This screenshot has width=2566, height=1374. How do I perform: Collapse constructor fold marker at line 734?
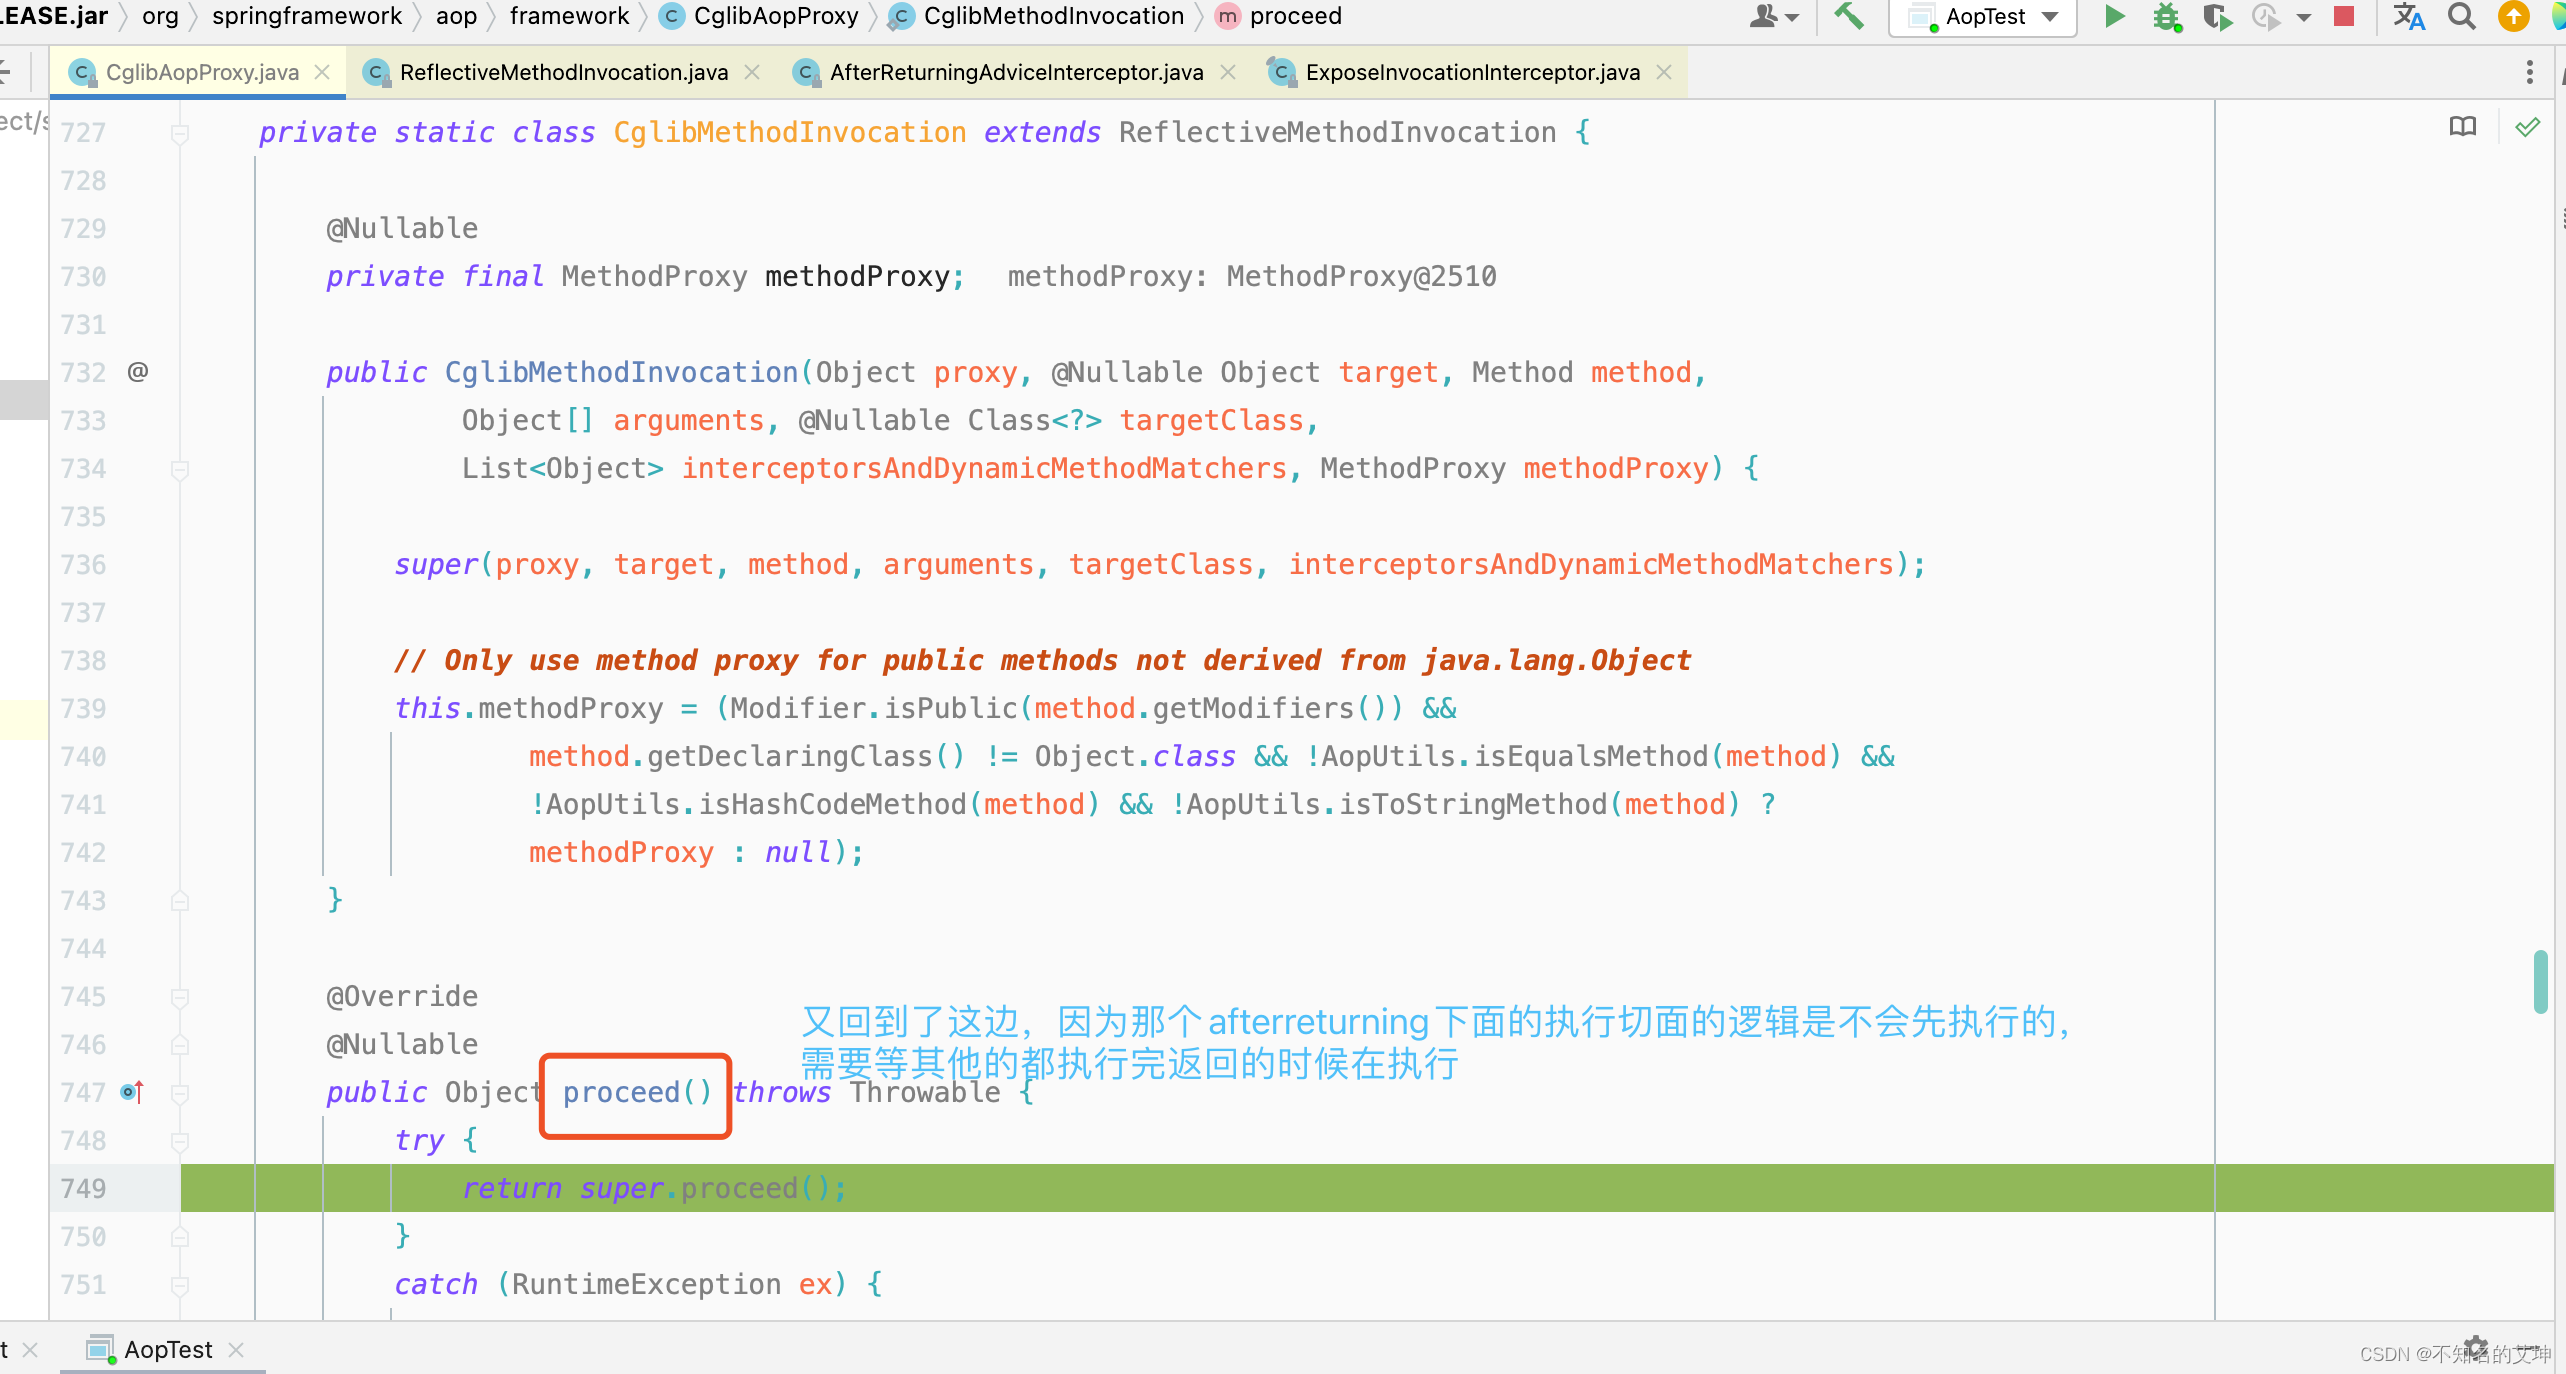coord(180,469)
